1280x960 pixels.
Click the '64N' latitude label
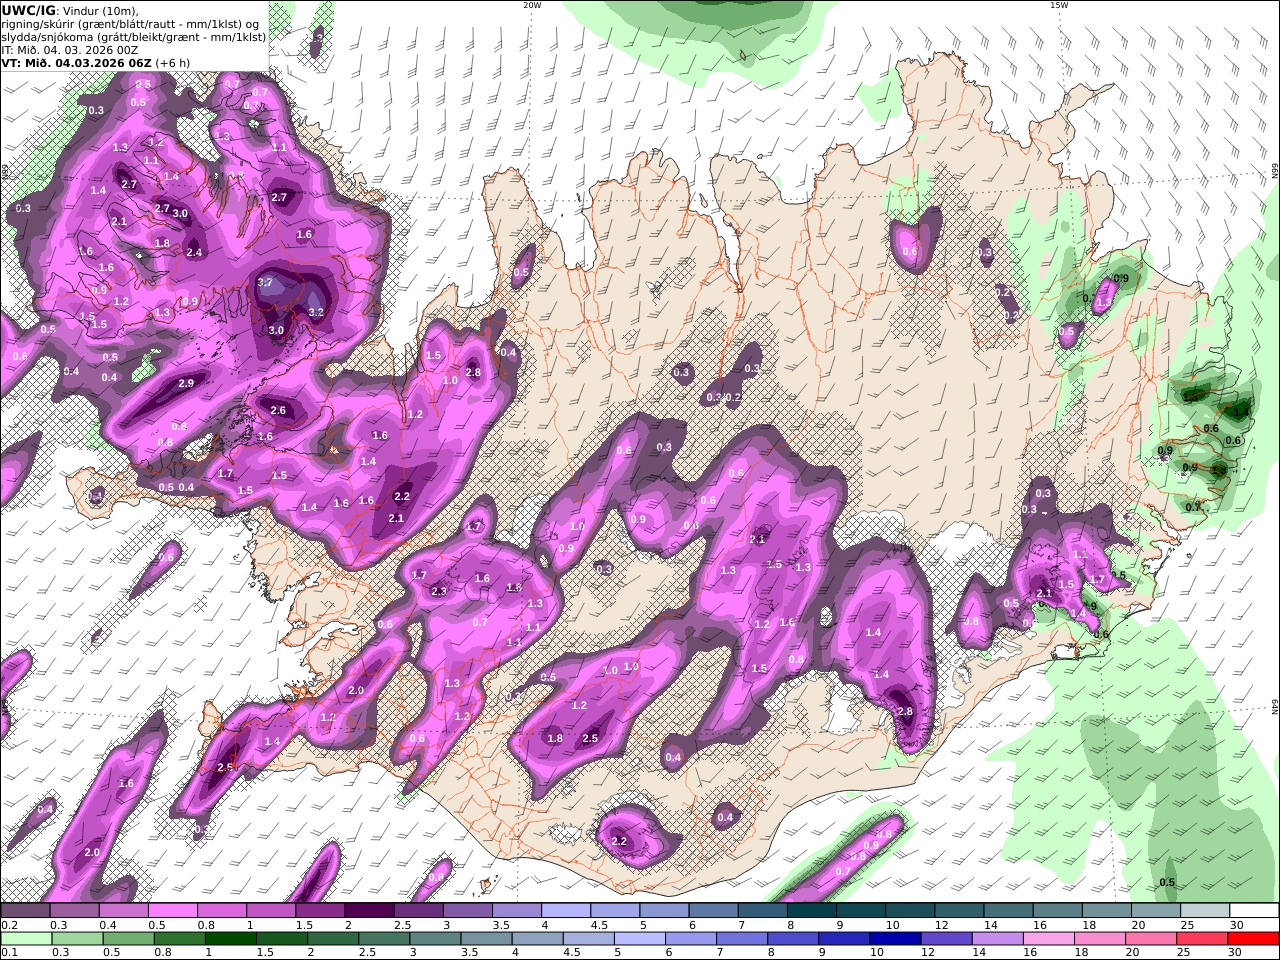point(1274,706)
